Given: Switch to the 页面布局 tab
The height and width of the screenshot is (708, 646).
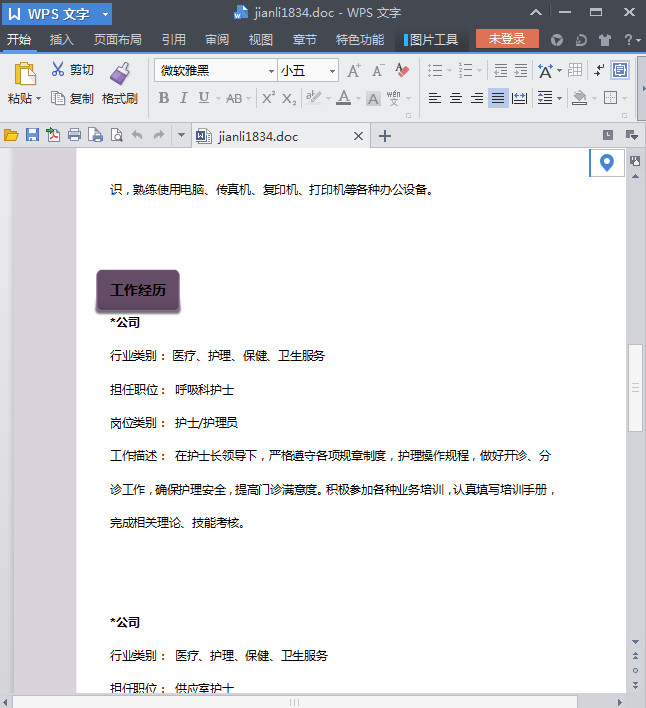Looking at the screenshot, I should click(118, 40).
